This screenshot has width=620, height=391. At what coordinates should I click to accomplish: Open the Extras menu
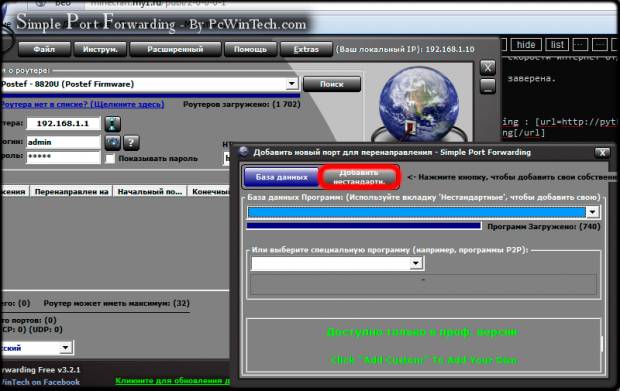306,49
